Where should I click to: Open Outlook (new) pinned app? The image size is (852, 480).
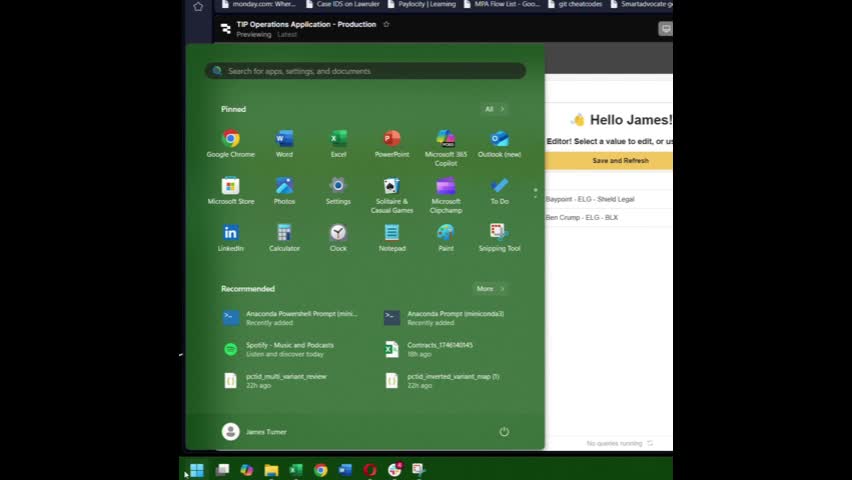coord(499,140)
